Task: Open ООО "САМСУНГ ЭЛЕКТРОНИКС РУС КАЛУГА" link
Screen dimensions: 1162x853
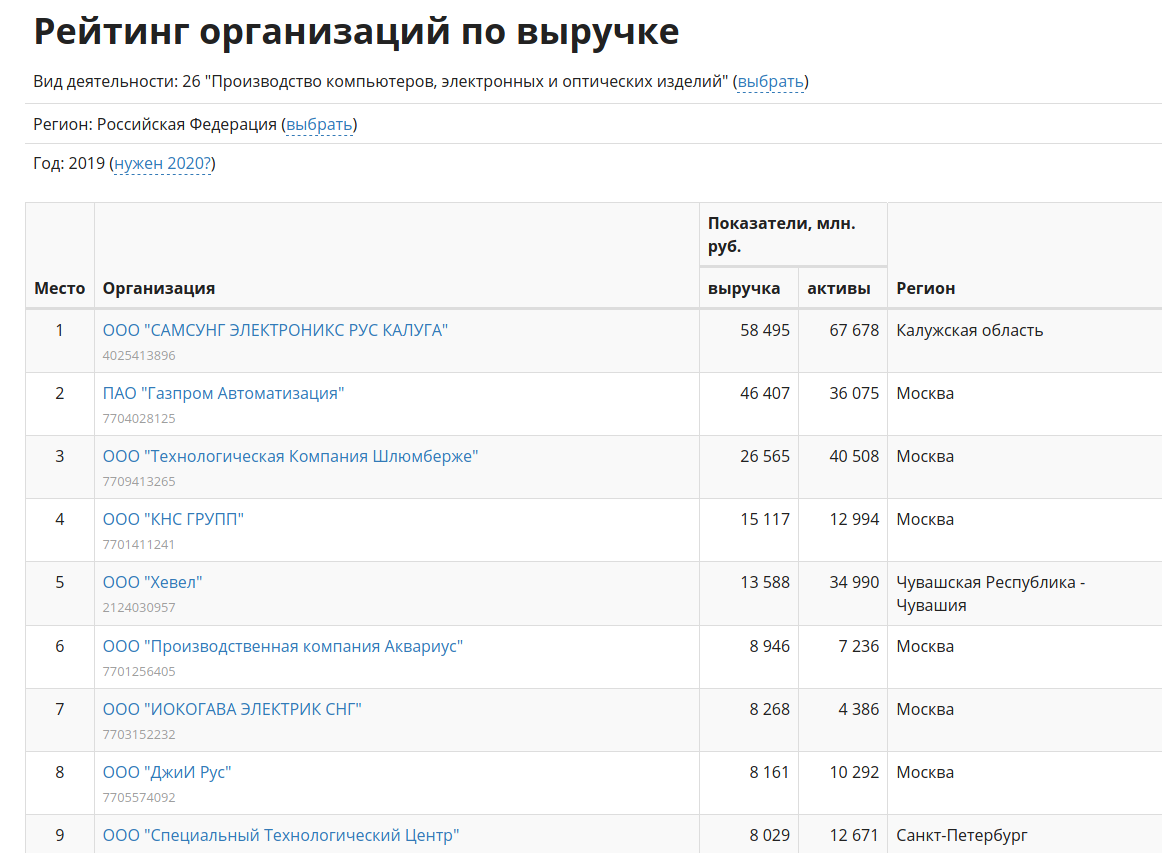Action: (275, 331)
